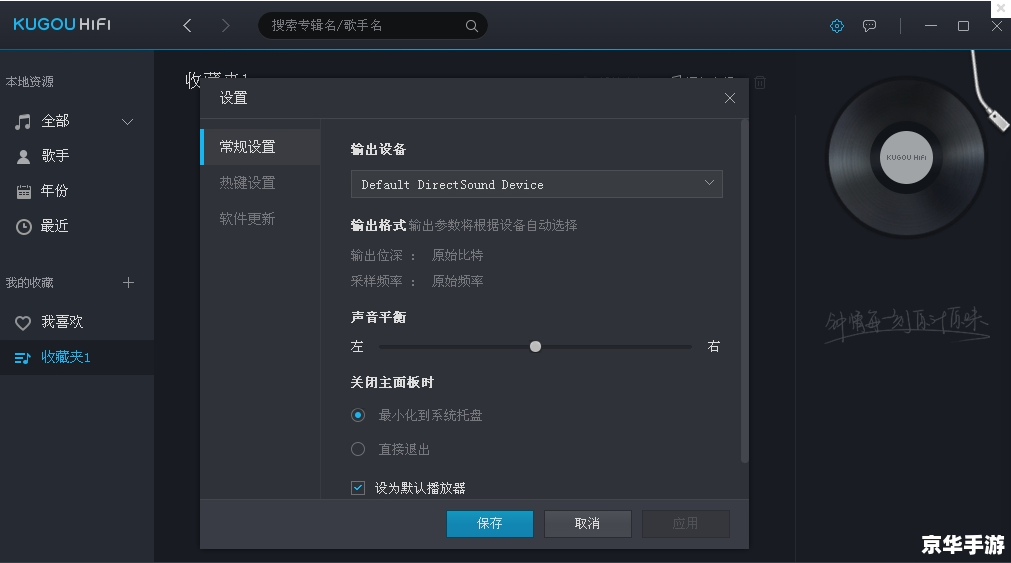Screen dimensions: 1011x563
Task: Expand the 全部 sidebar chevron
Action: [128, 122]
